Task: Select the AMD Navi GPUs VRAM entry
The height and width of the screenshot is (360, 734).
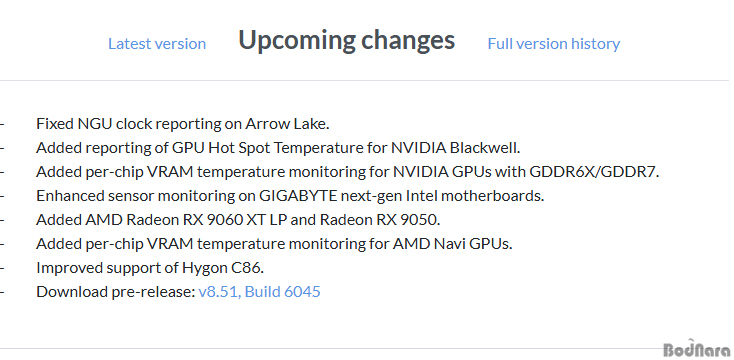Action: click(274, 243)
